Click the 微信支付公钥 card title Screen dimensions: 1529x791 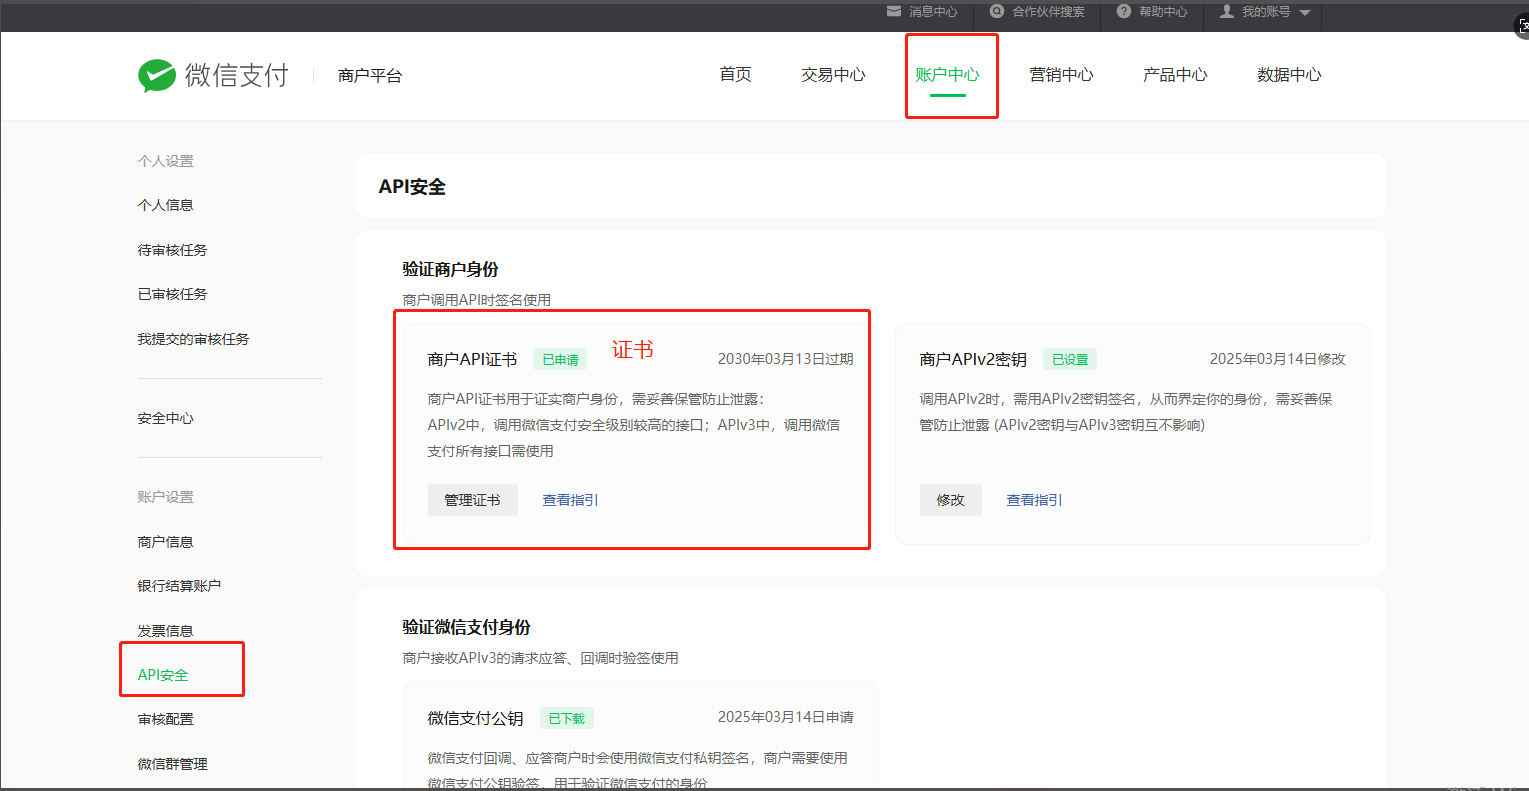click(x=475, y=718)
